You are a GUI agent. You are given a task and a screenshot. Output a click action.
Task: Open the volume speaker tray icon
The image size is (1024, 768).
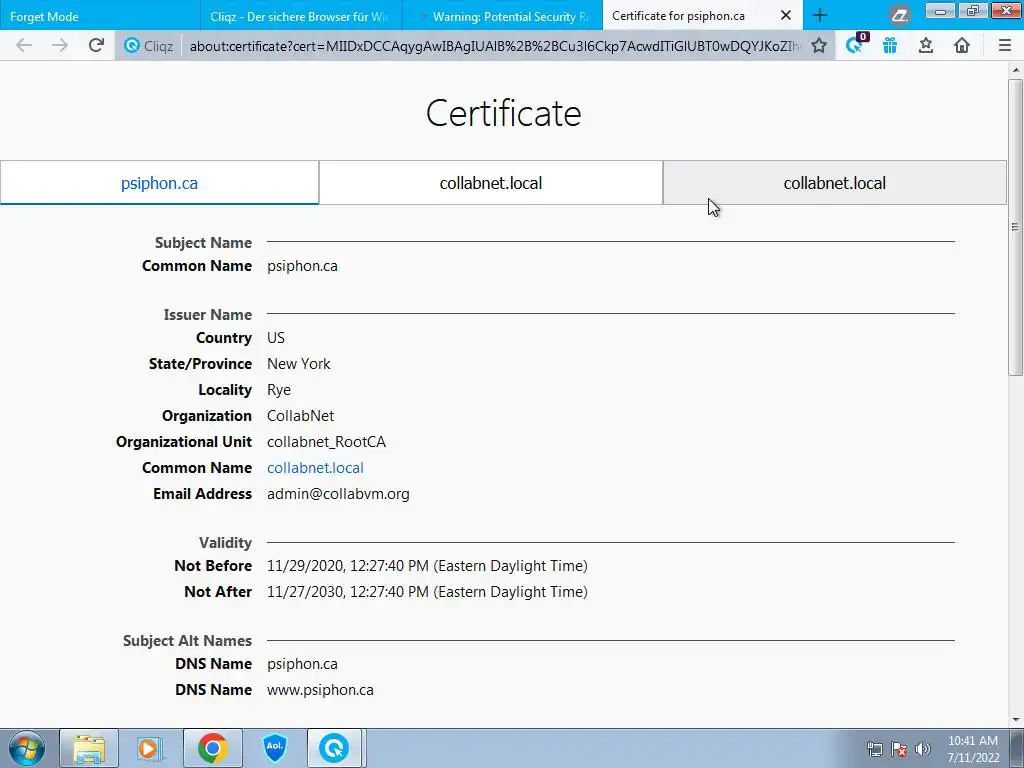pos(923,749)
